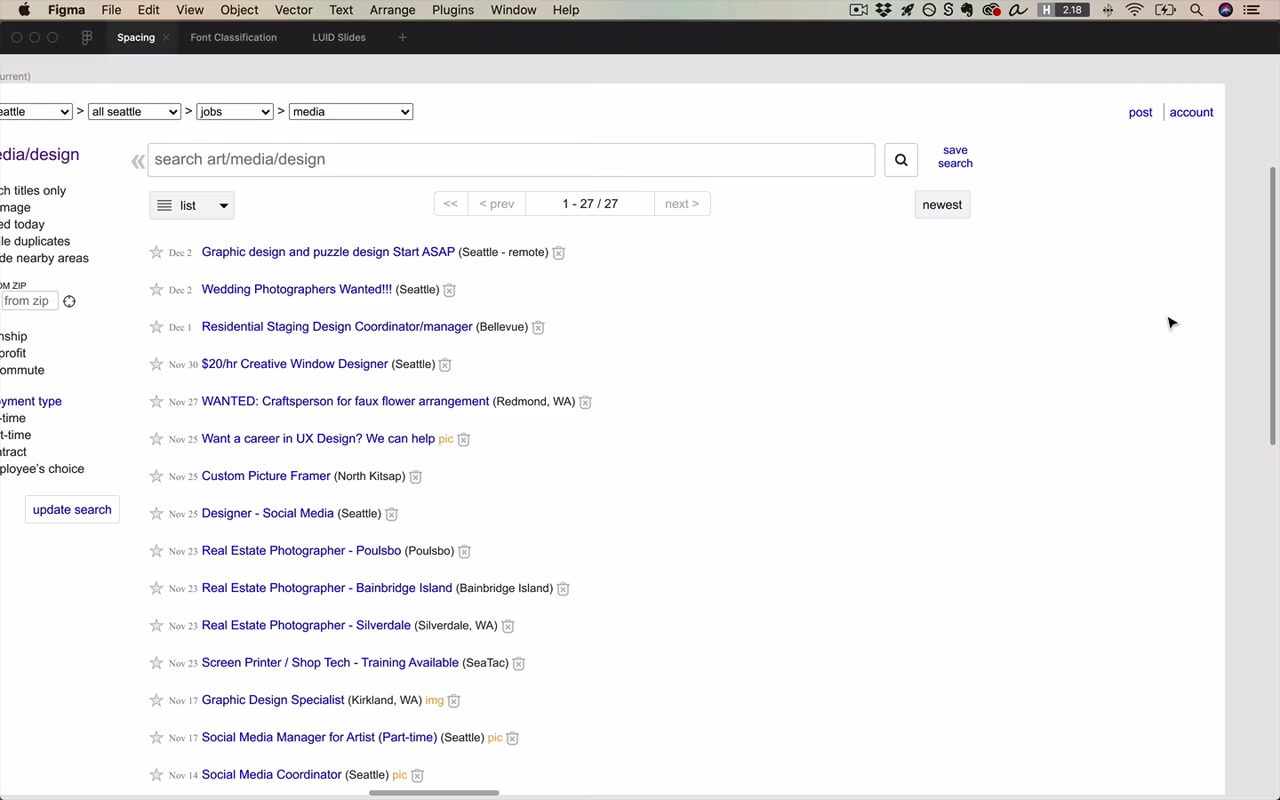Go to previous results page
This screenshot has width=1280, height=800.
pos(497,204)
